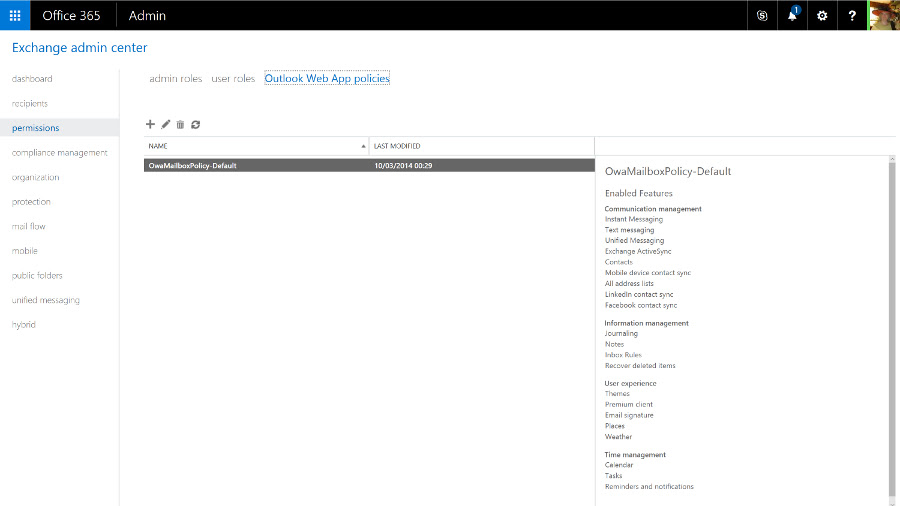Image resolution: width=900 pixels, height=506 pixels.
Task: Sort by the NAME column header
Action: pyautogui.click(x=257, y=146)
